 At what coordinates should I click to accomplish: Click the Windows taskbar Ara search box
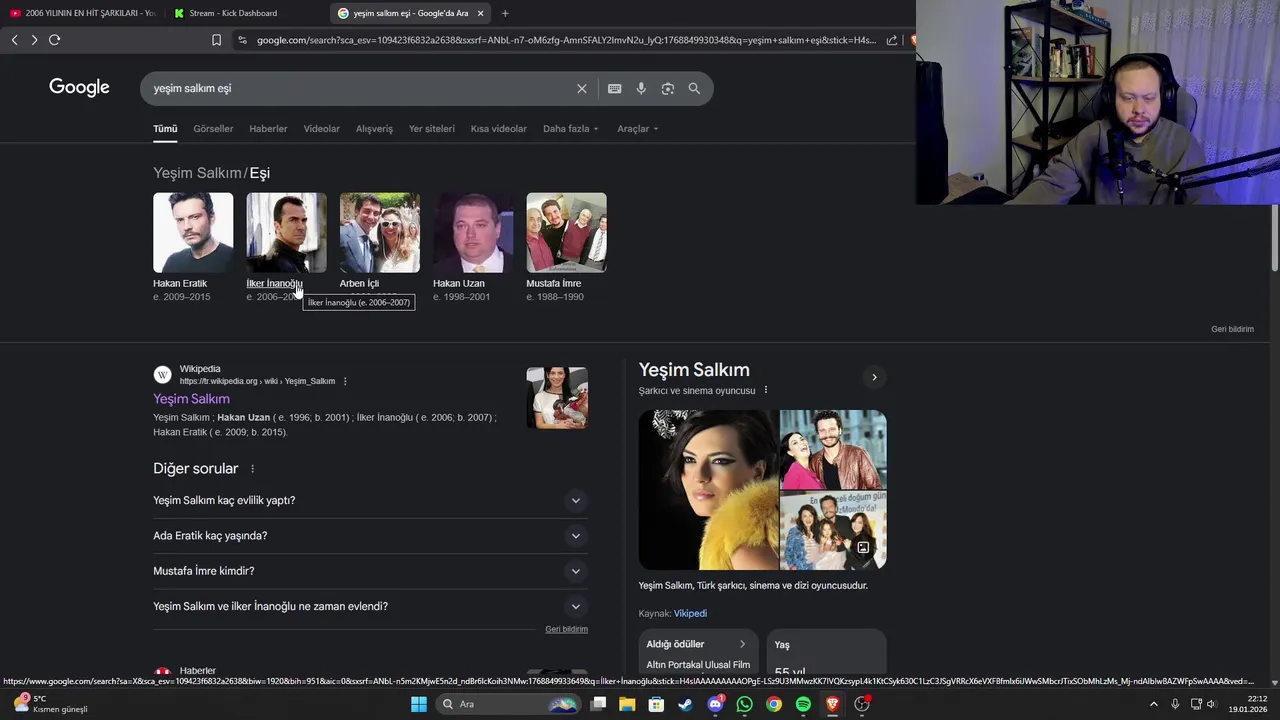(x=510, y=704)
